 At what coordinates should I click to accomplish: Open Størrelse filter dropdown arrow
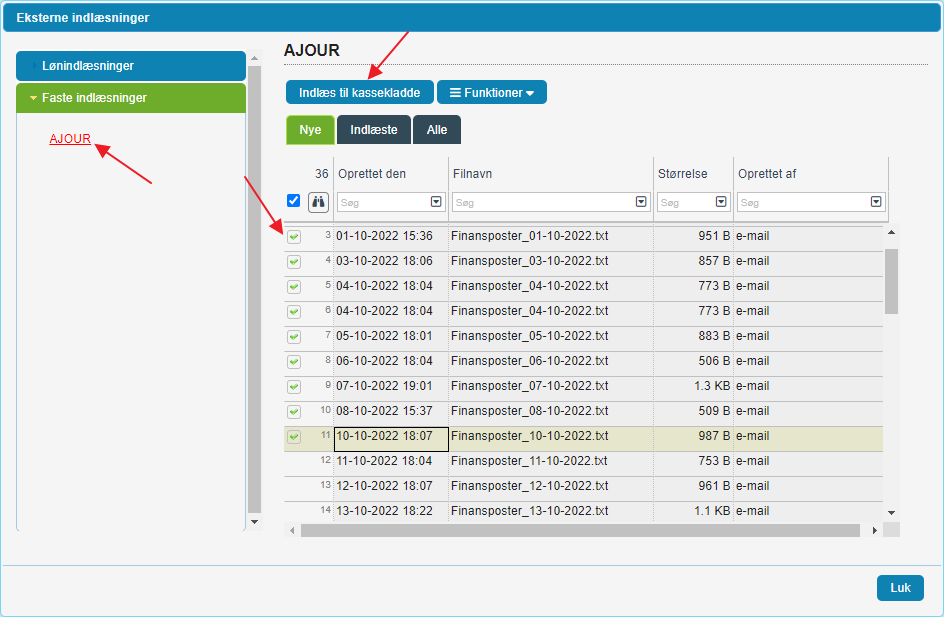(x=721, y=202)
